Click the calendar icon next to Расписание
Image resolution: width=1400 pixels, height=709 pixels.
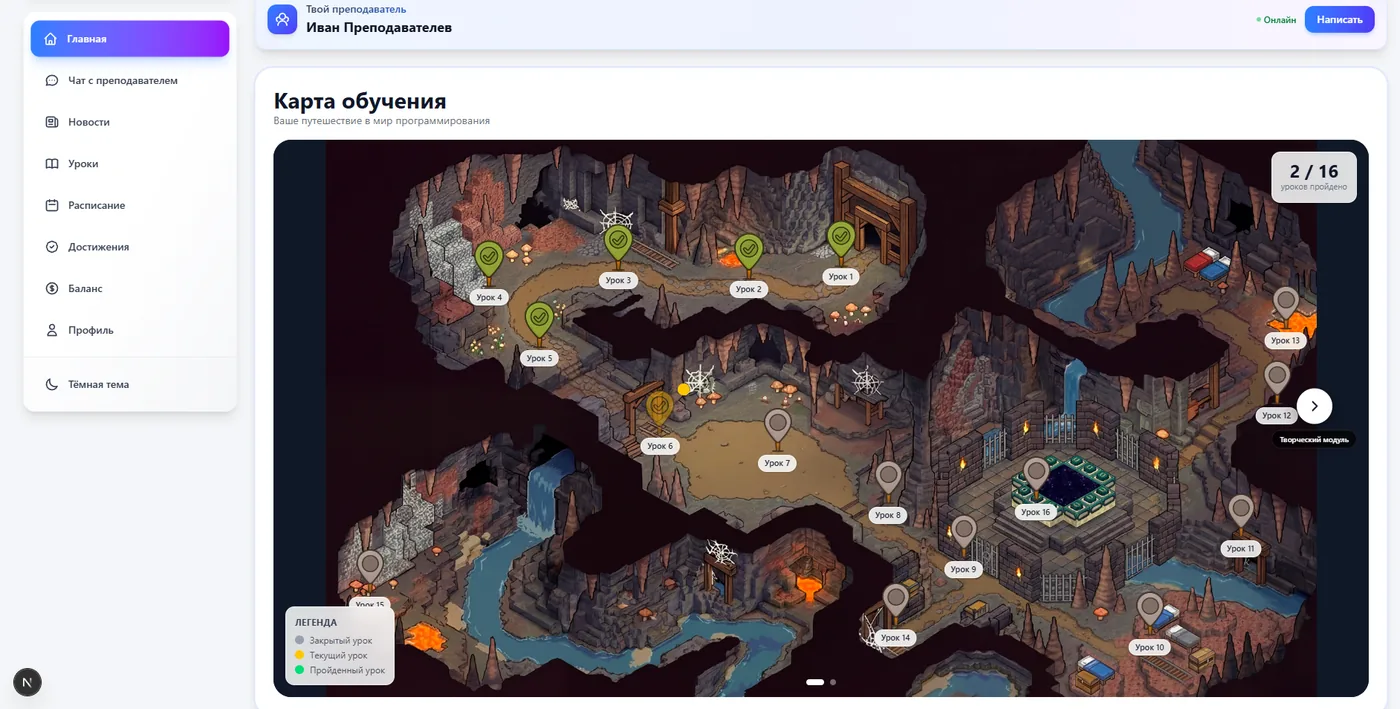[52, 206]
